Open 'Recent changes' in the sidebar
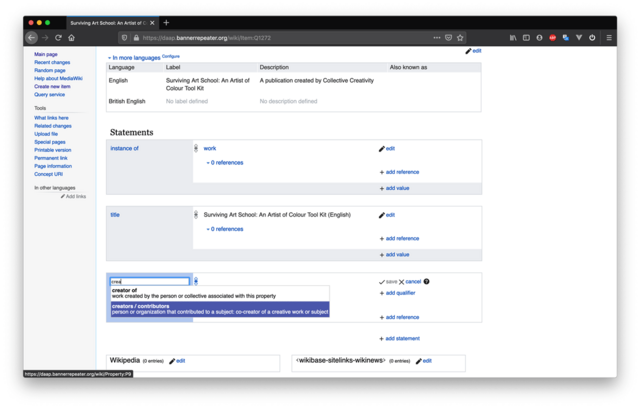Screen dimensions: 640x408 point(54,63)
